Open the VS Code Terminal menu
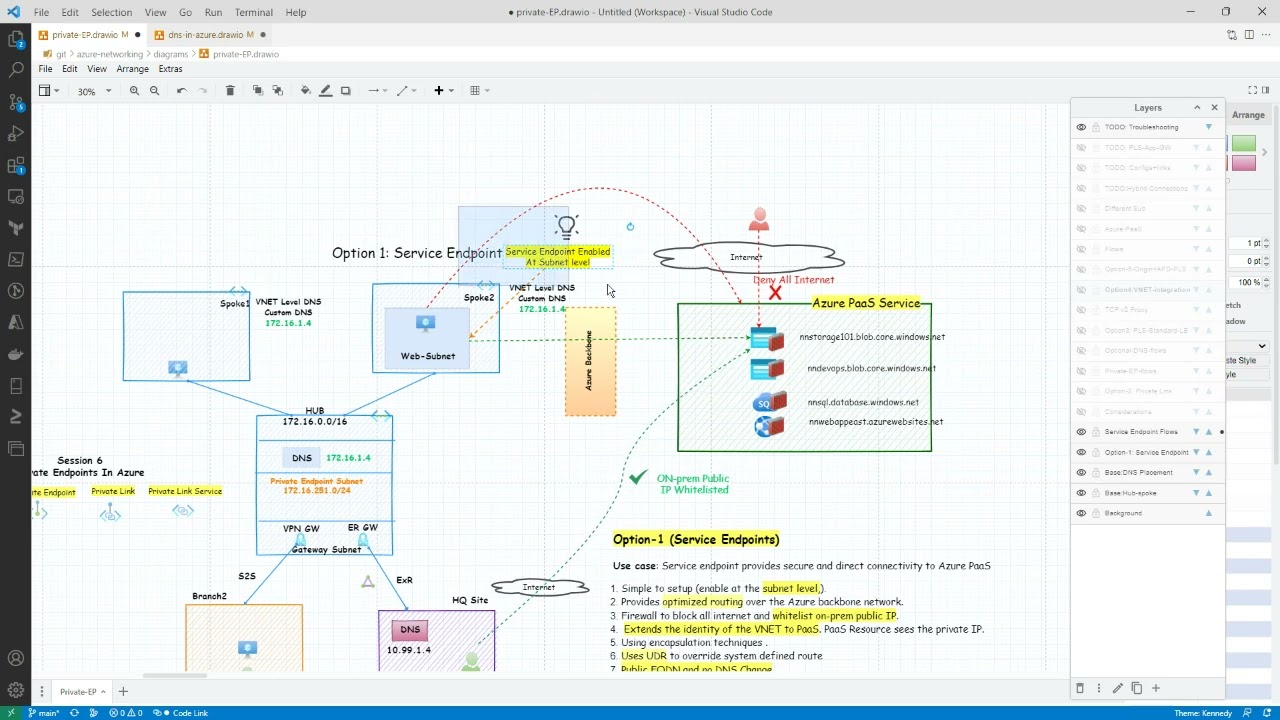1280x720 pixels. (254, 12)
